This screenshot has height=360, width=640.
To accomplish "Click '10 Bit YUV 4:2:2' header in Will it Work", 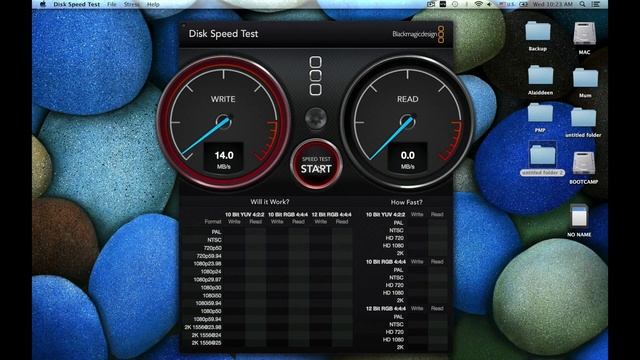I will [244, 214].
